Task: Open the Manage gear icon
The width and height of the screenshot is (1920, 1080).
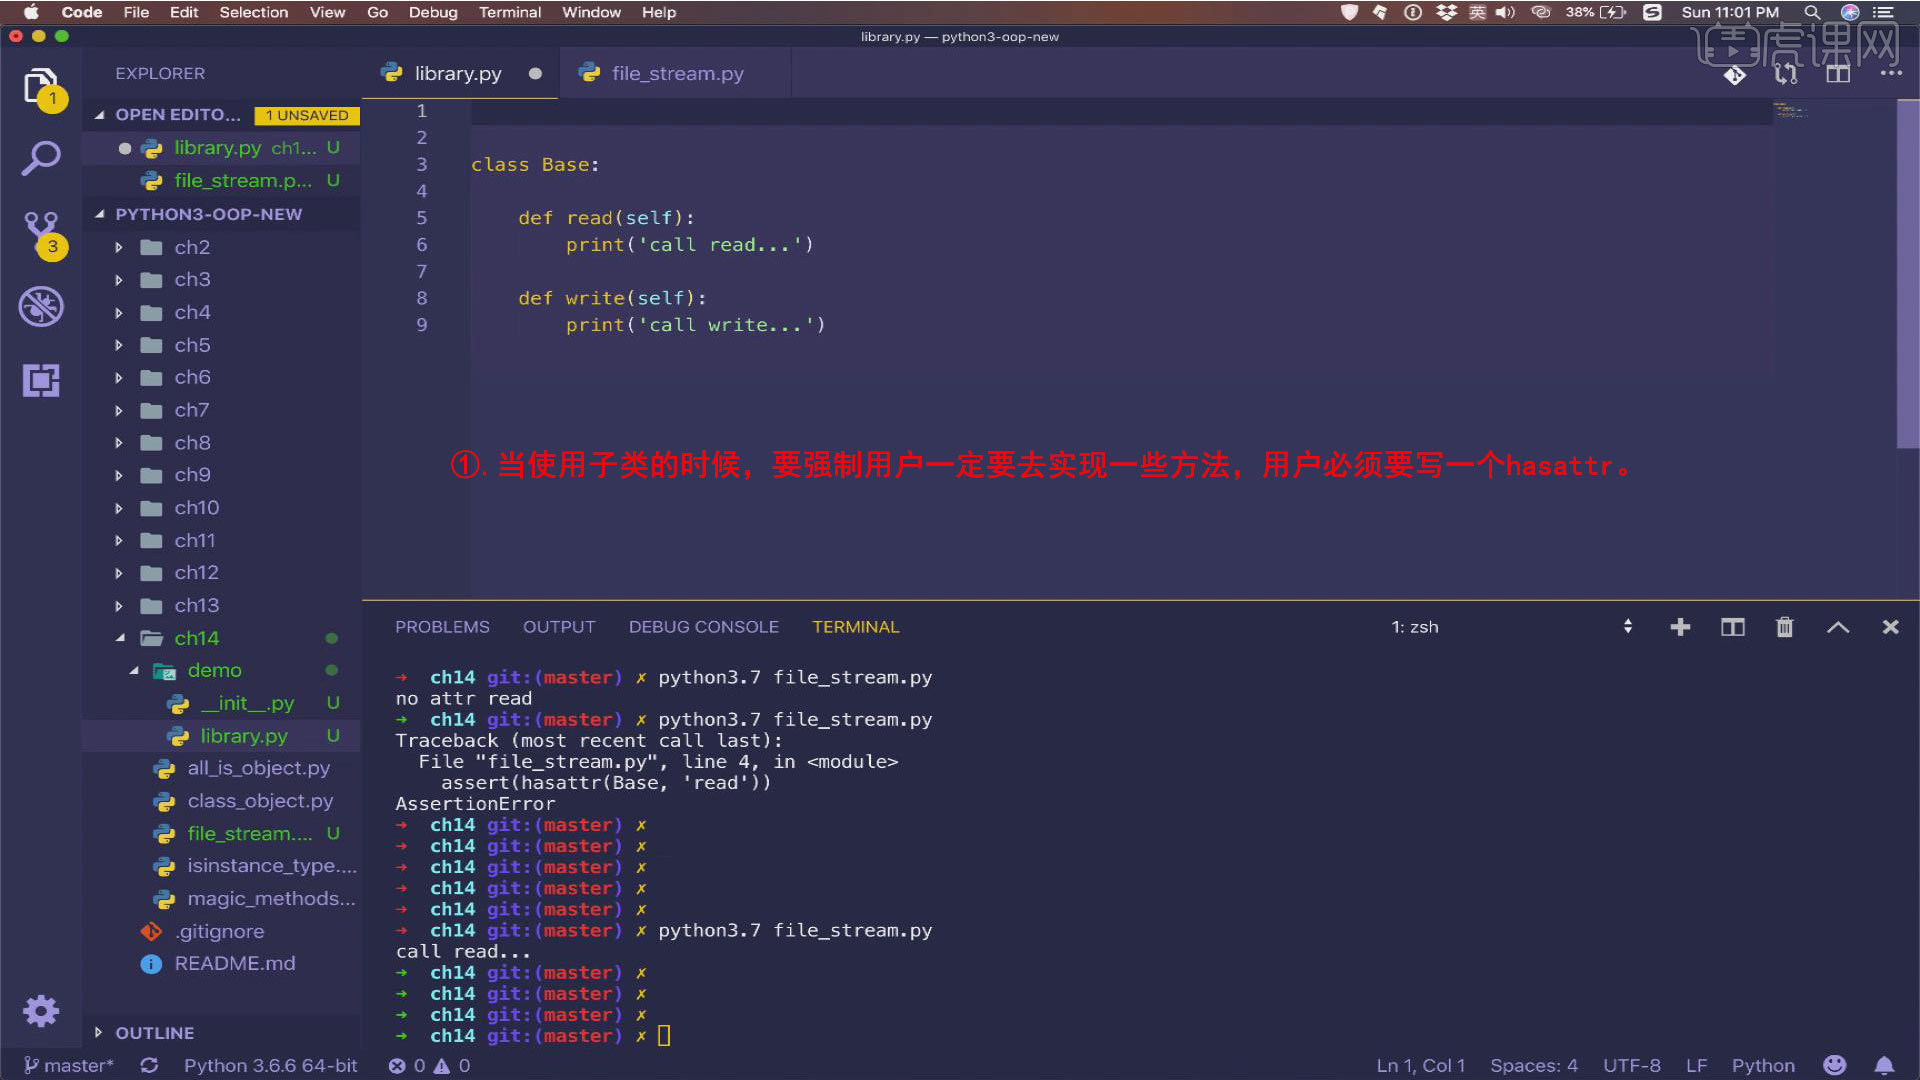Action: point(41,1010)
